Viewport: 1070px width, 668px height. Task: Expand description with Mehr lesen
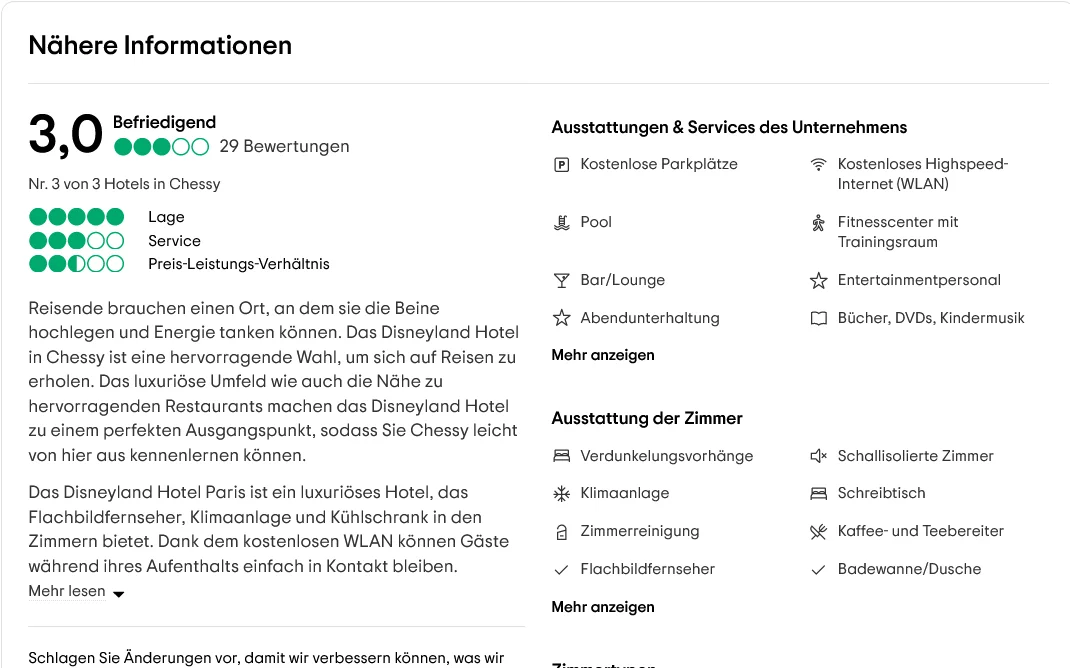pyautogui.click(x=67, y=591)
